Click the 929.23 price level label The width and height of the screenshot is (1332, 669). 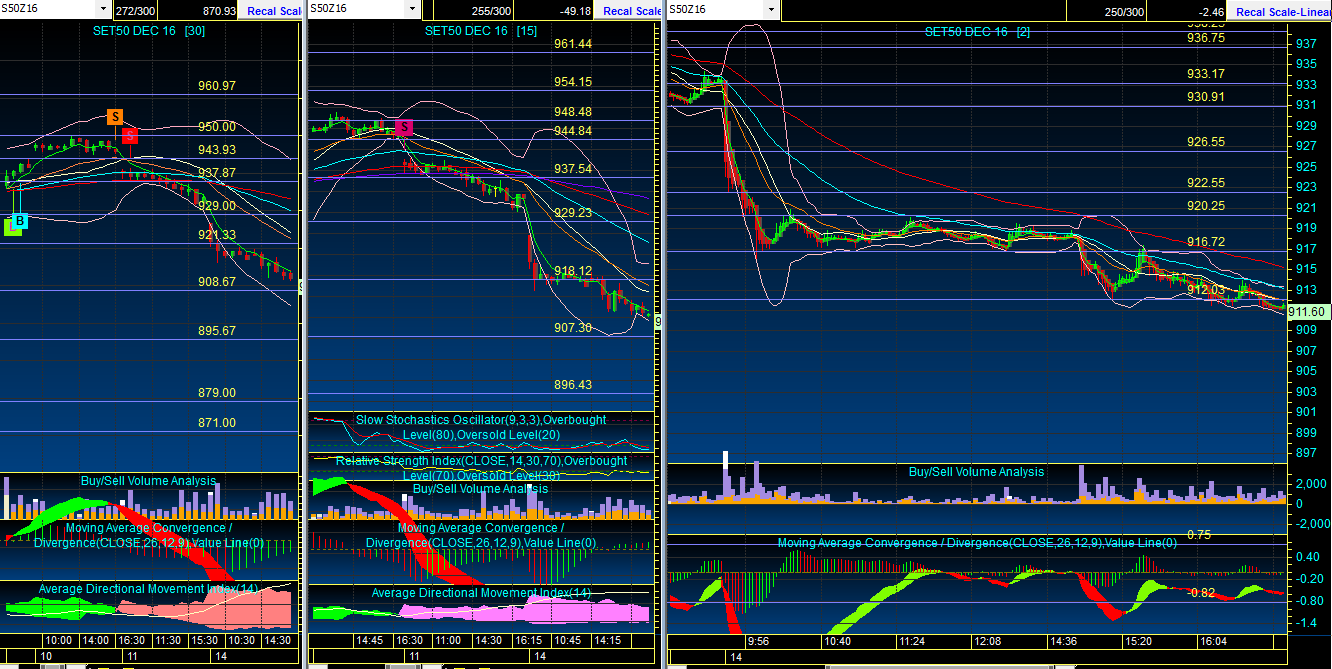[x=573, y=213]
